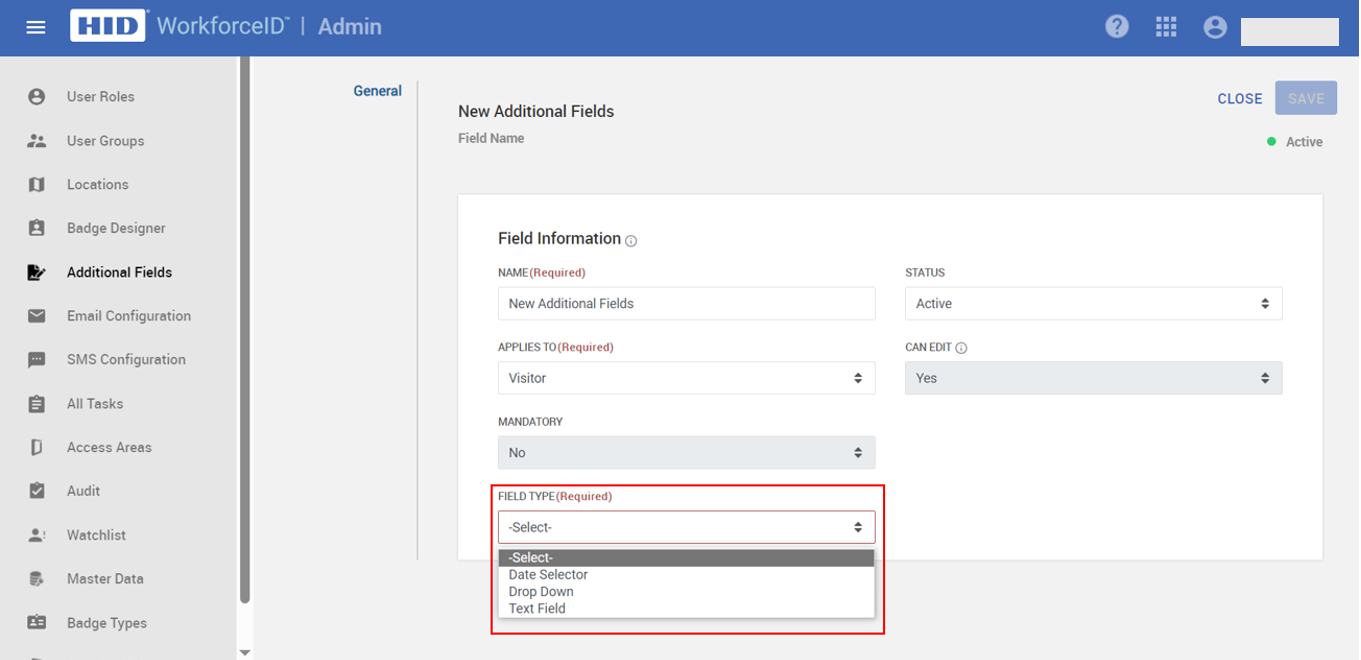Click the Additional Fields pencil icon
The width and height of the screenshot is (1361, 660).
pos(37,272)
